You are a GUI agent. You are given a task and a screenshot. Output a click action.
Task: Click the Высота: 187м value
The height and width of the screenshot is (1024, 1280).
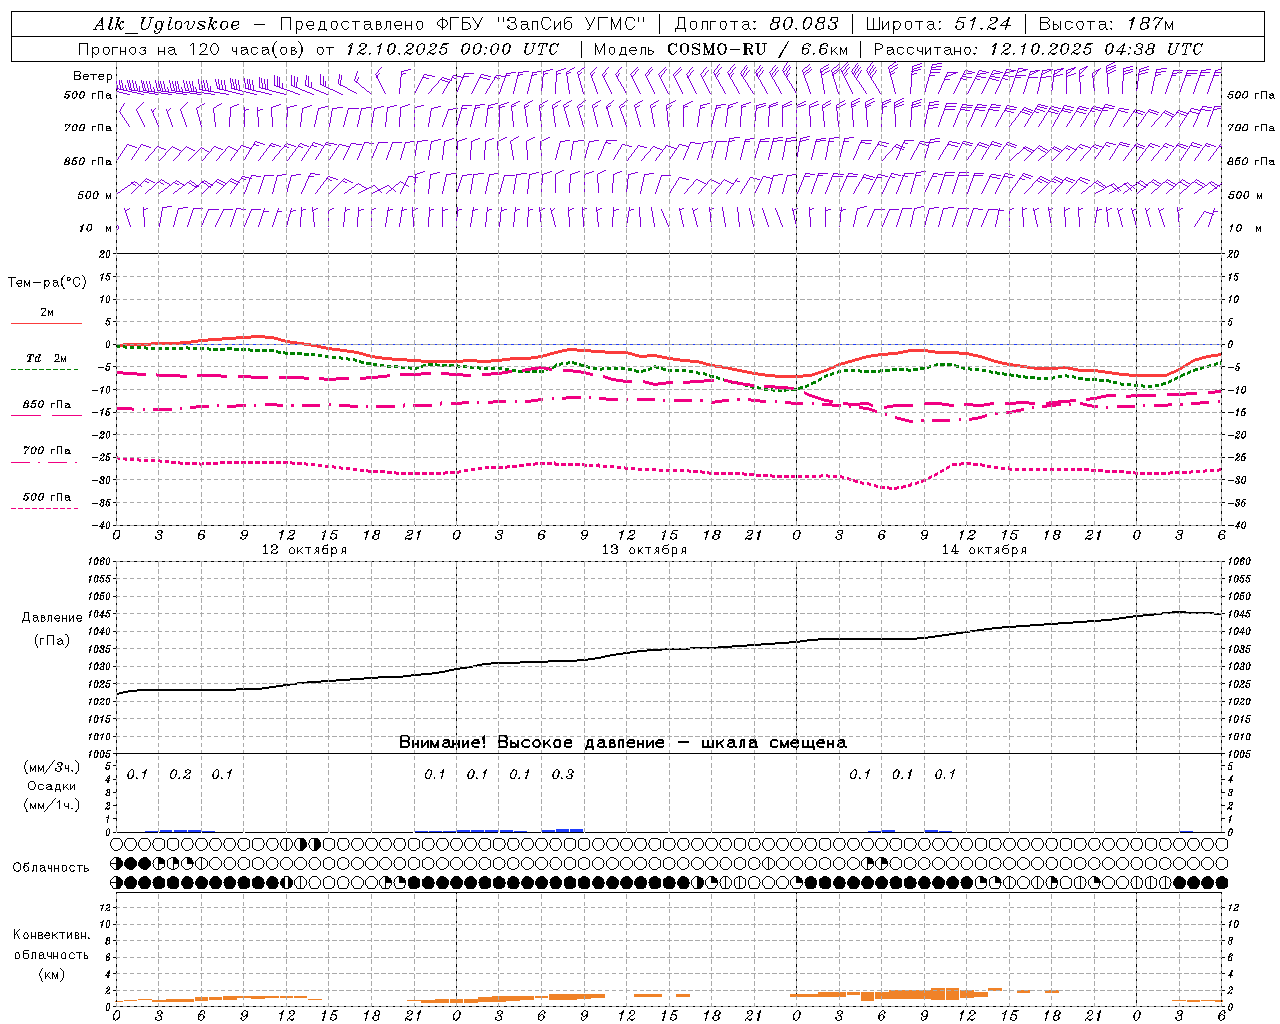tap(1106, 24)
